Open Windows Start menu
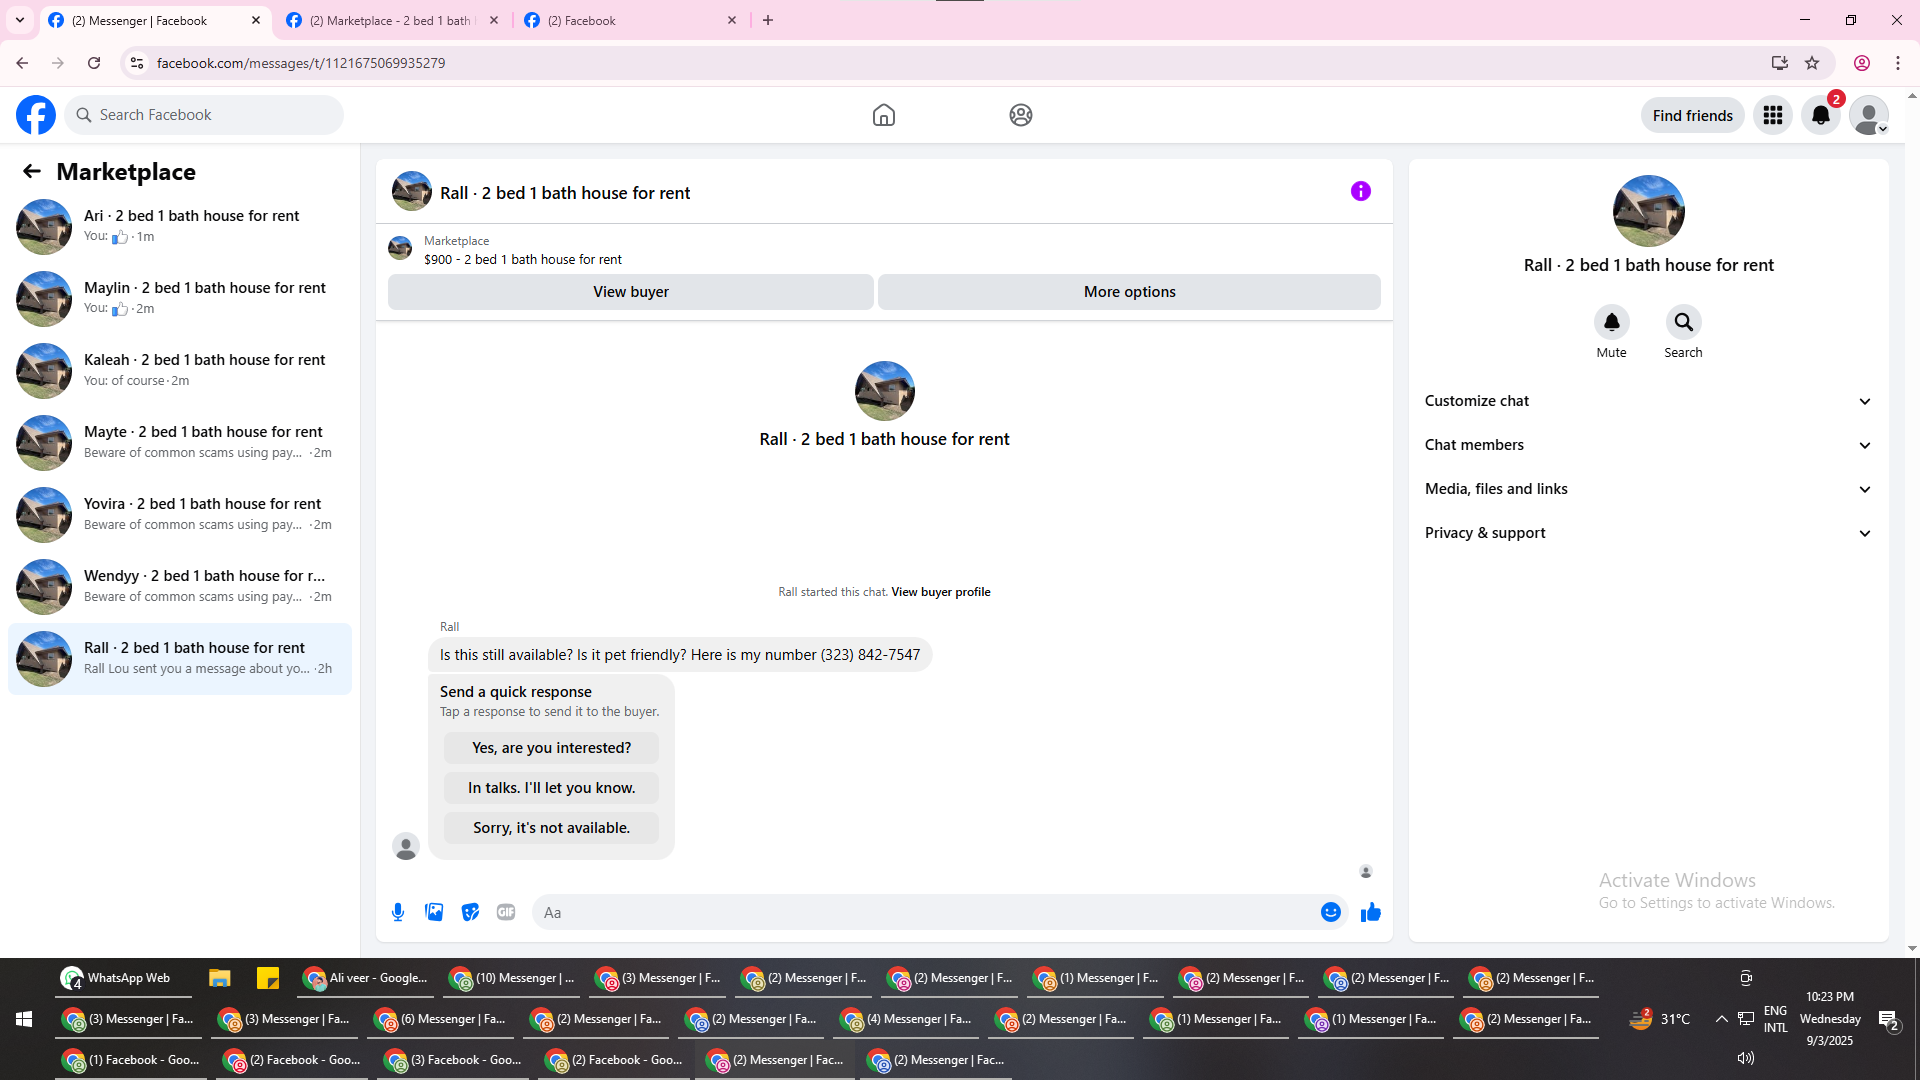 click(x=24, y=1019)
